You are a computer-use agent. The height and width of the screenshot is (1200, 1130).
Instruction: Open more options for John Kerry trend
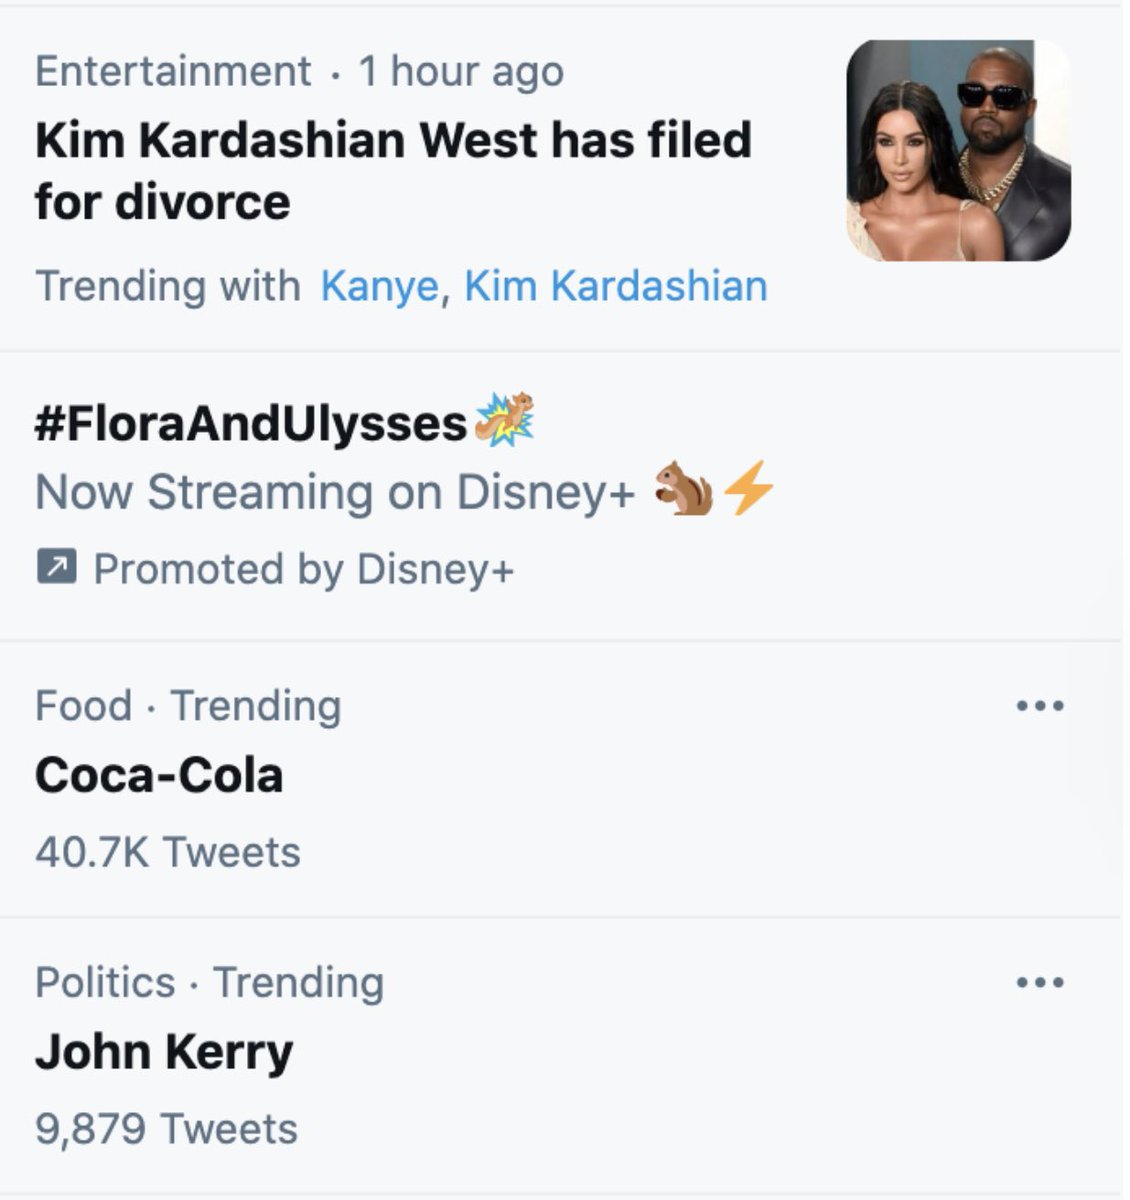coord(1039,982)
